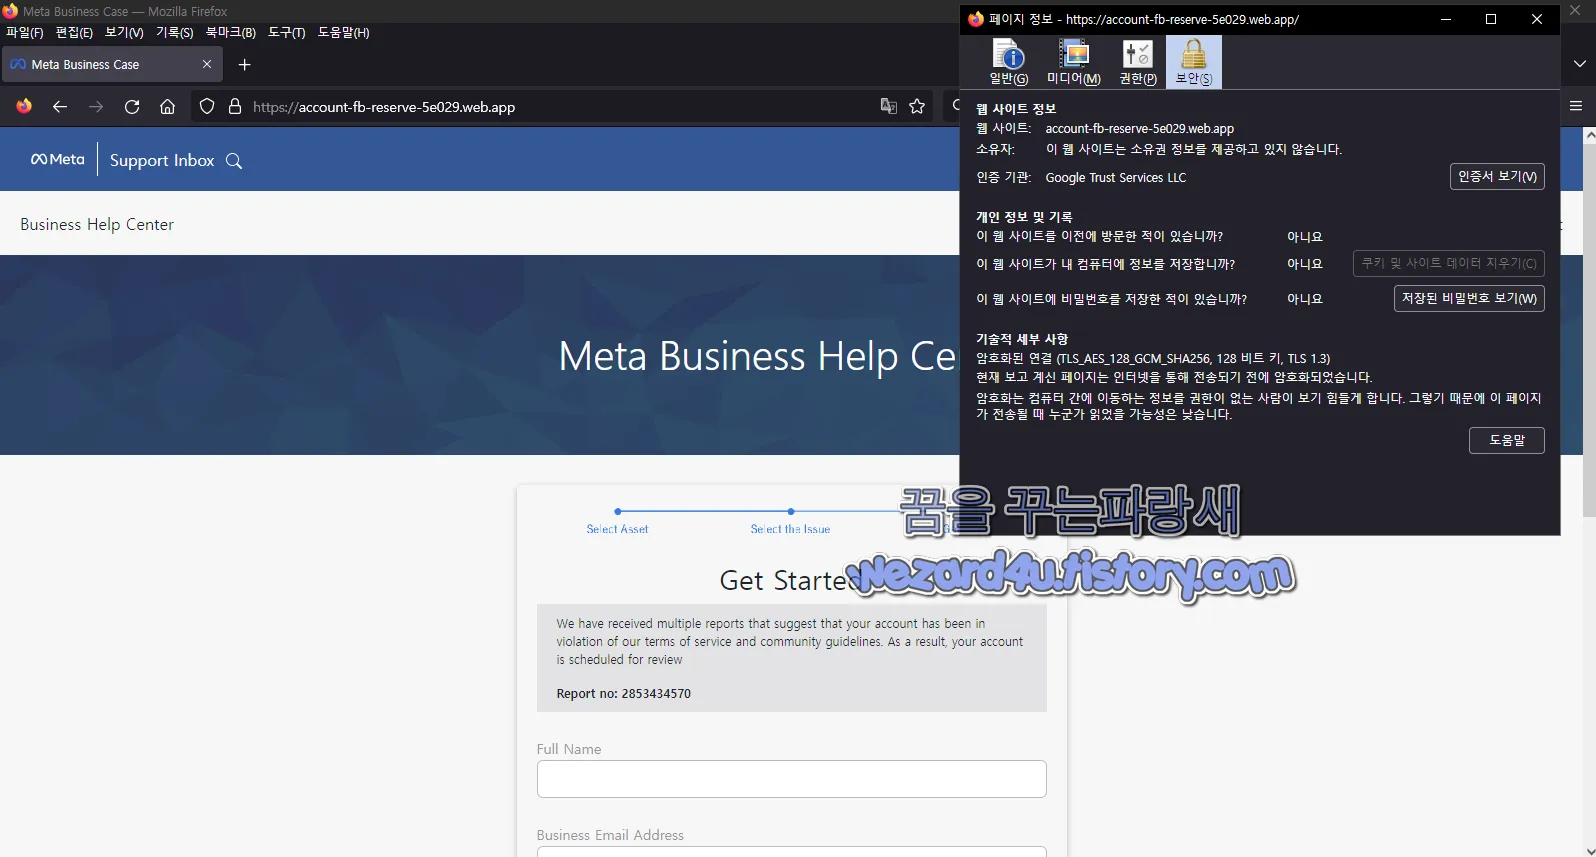Select the Meta Business Case browser tab
The image size is (1596, 857).
[111, 65]
